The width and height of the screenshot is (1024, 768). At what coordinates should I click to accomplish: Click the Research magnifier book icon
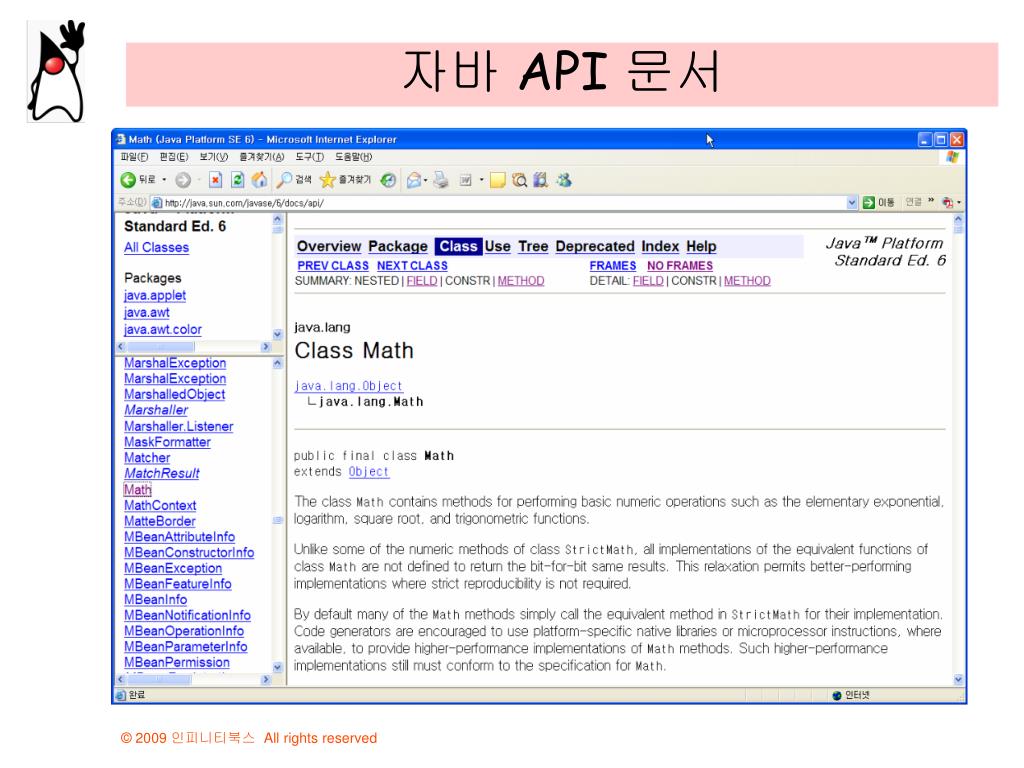519,180
